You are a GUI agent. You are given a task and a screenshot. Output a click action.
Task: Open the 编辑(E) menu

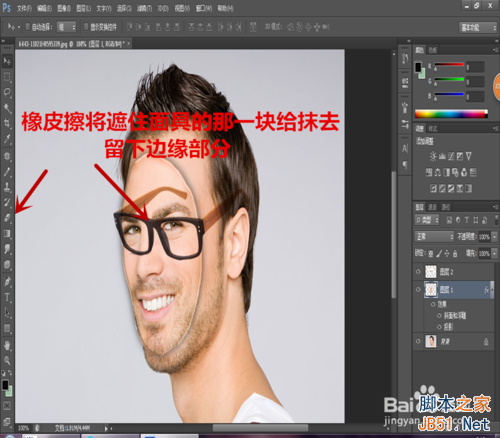pos(44,8)
